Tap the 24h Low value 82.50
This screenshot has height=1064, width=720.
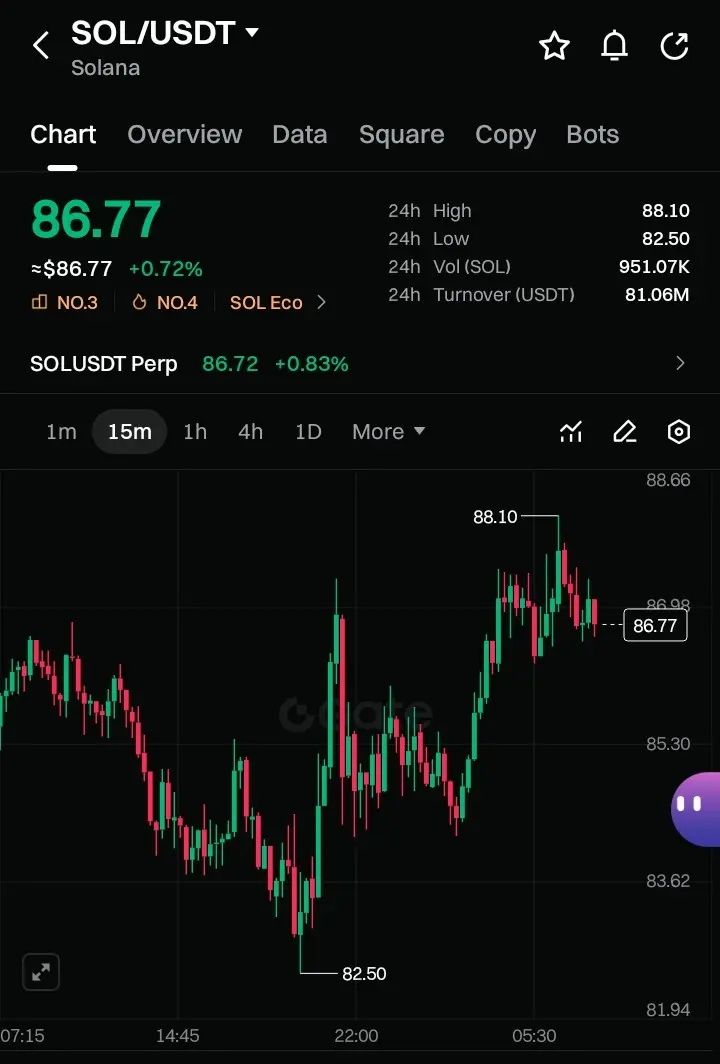666,239
